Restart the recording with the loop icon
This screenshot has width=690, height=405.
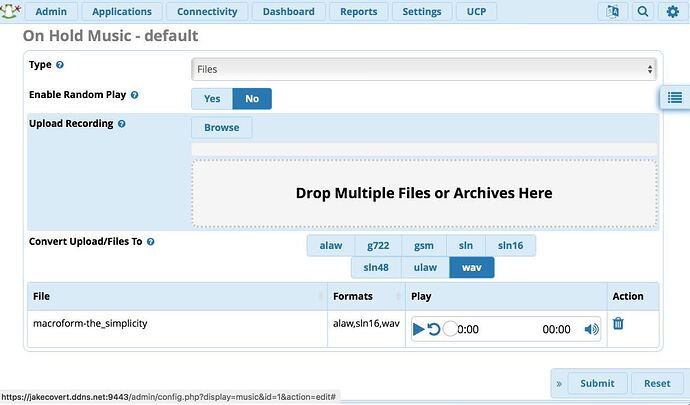point(434,329)
